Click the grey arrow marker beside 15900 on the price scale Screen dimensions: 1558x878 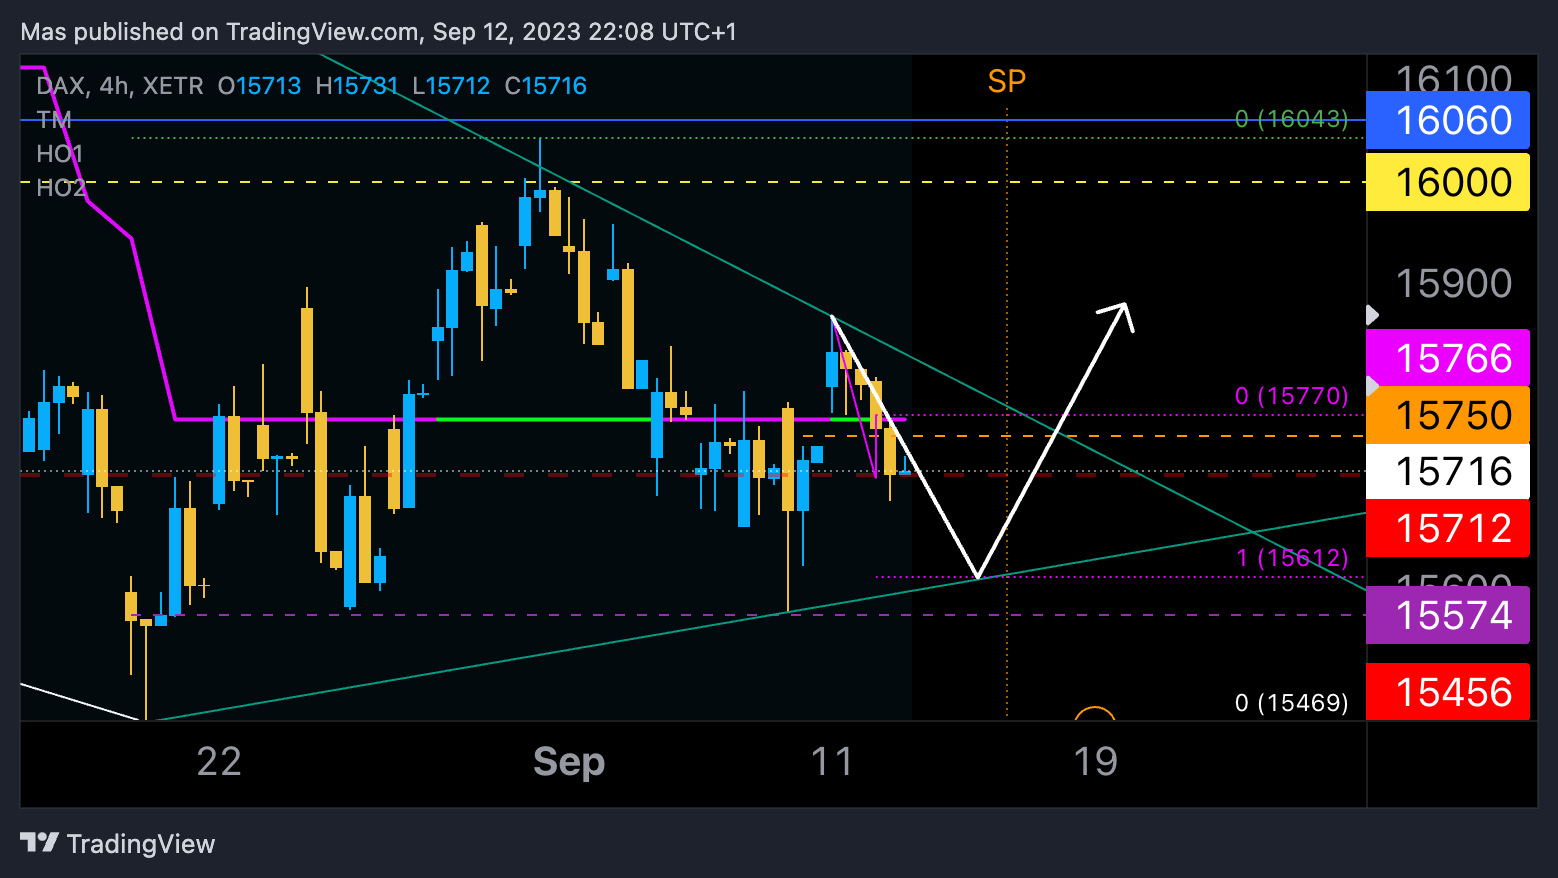coord(1373,315)
